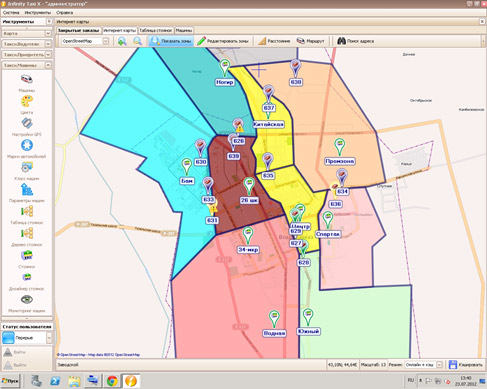The width and height of the screenshot is (487, 389).
Task: Open Дерево стоянок icon
Action: click(x=27, y=233)
